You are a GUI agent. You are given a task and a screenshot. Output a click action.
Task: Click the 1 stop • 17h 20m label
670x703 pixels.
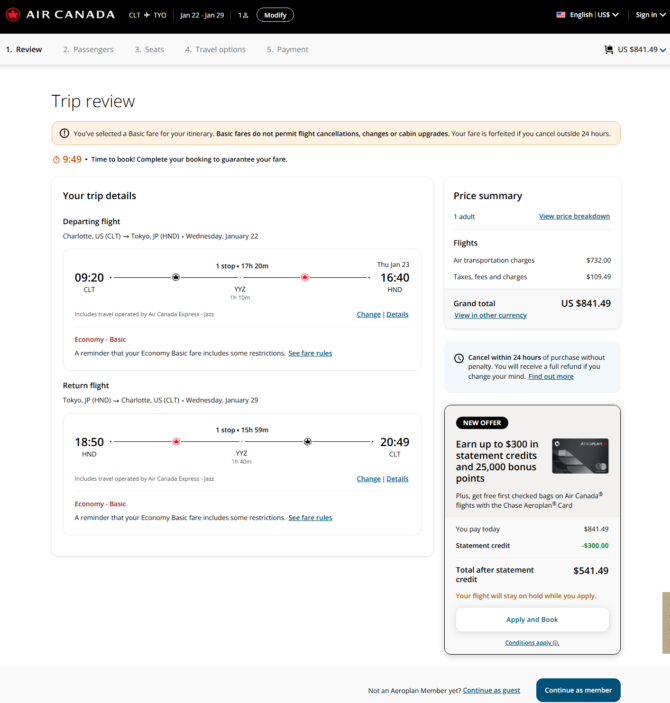(x=242, y=266)
